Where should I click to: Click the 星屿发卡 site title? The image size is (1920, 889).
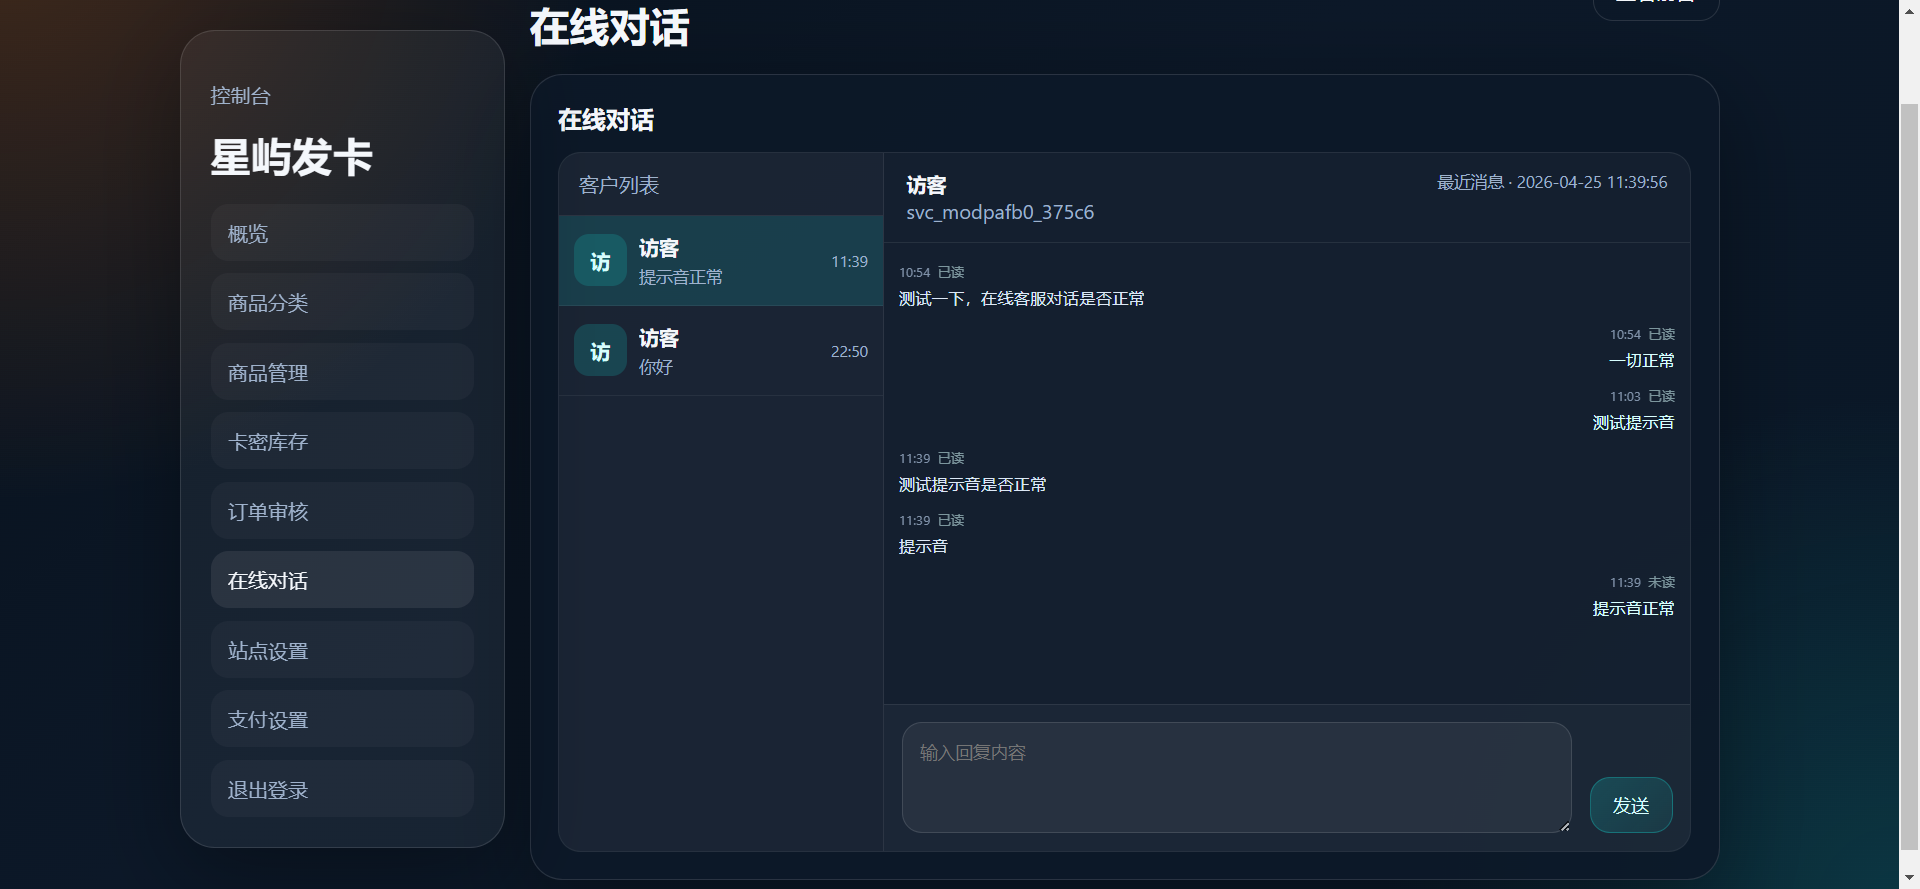(x=290, y=157)
